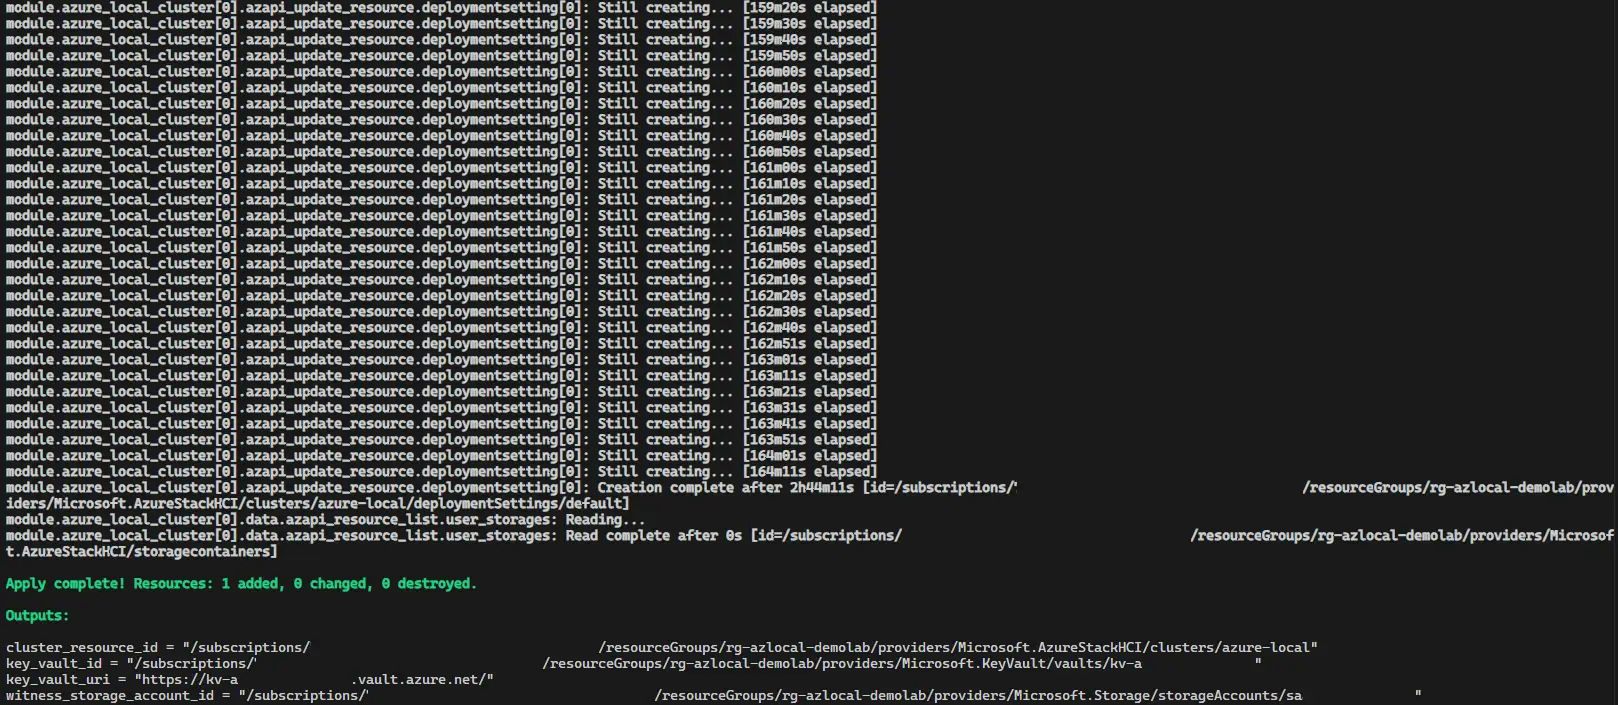The image size is (1618, 705).
Task: Click the '[161m30s elapsed]' timestamp
Action: tap(809, 215)
